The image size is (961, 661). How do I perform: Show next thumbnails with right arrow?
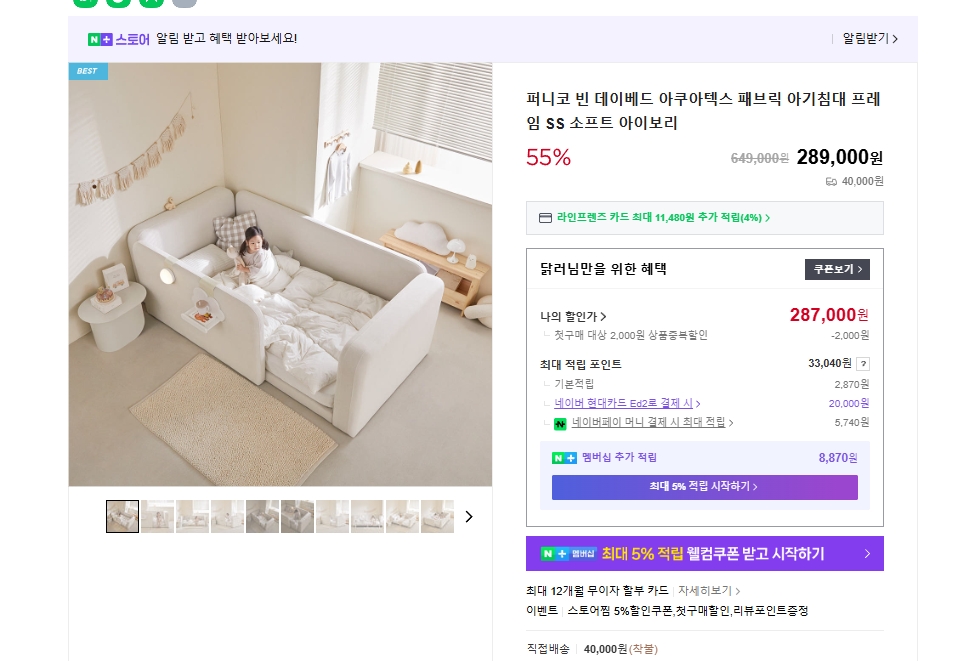point(469,516)
